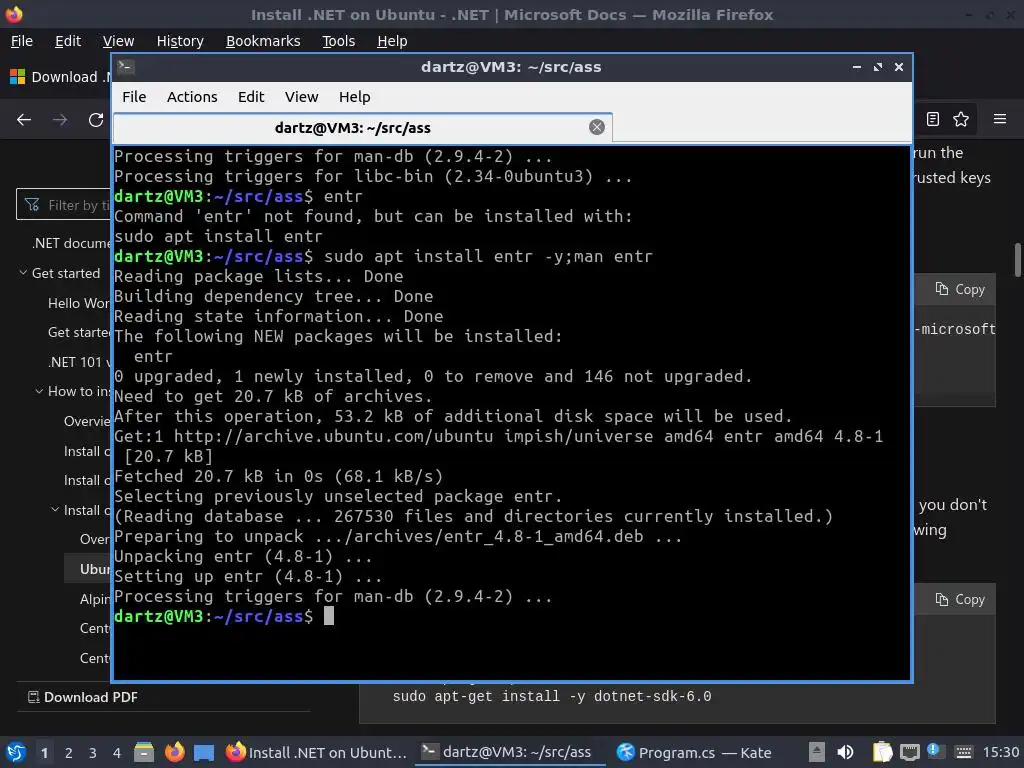Open the network status tray icon
The height and width of the screenshot is (768, 1024).
(909, 752)
